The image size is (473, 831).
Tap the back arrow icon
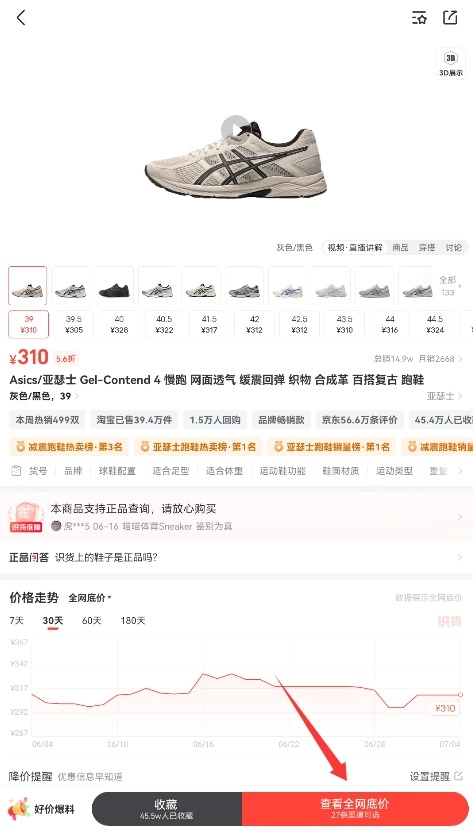click(21, 17)
